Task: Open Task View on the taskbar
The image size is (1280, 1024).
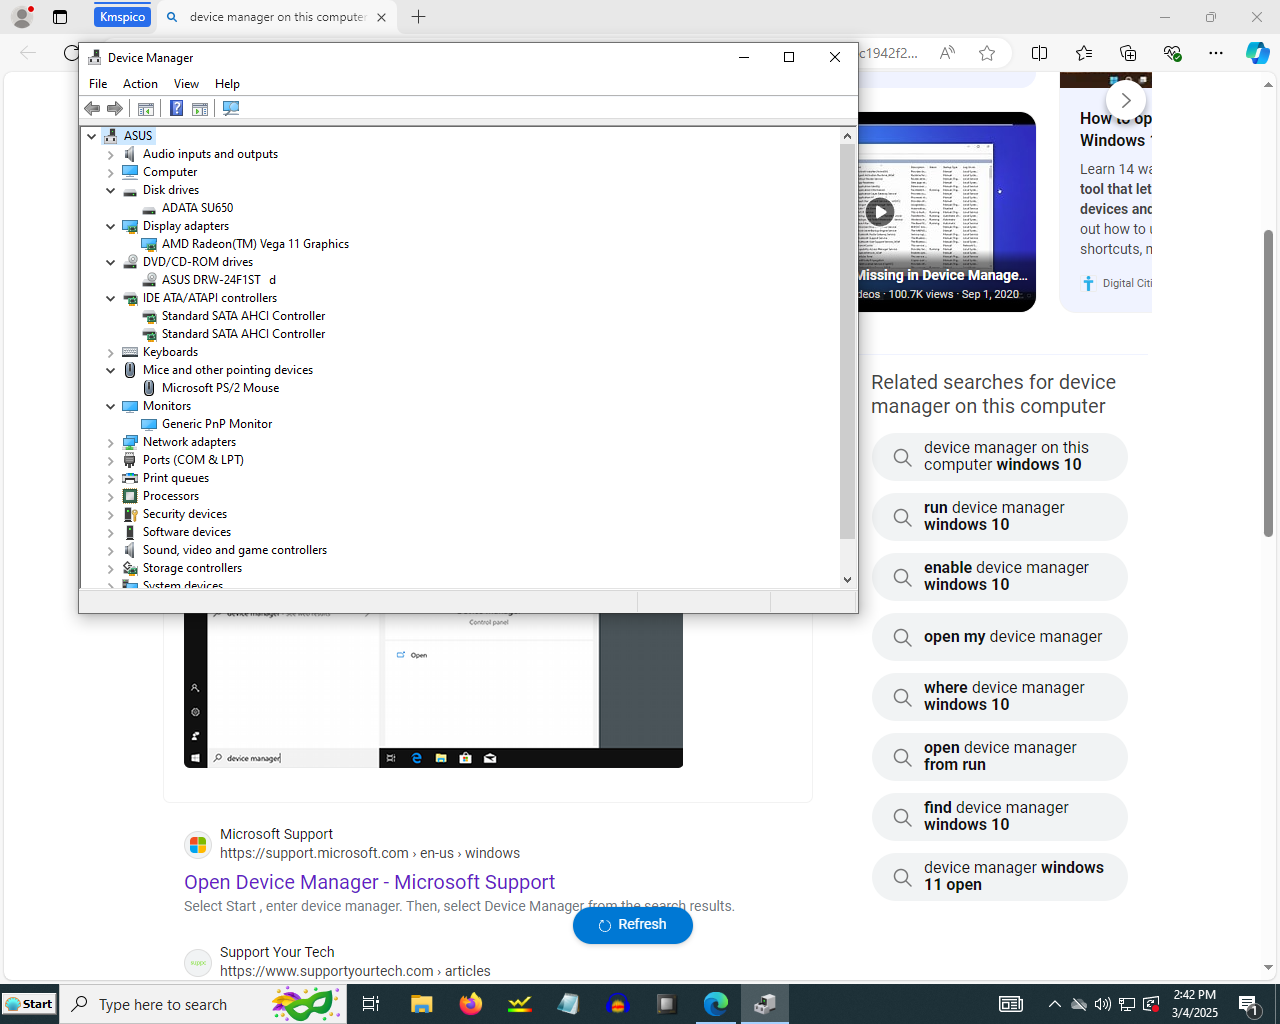Action: [x=371, y=1004]
